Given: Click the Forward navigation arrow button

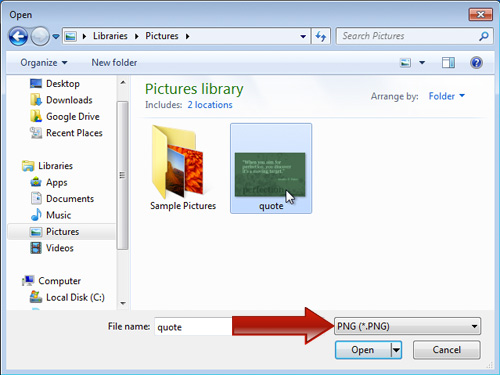Looking at the screenshot, I should tap(40, 36).
